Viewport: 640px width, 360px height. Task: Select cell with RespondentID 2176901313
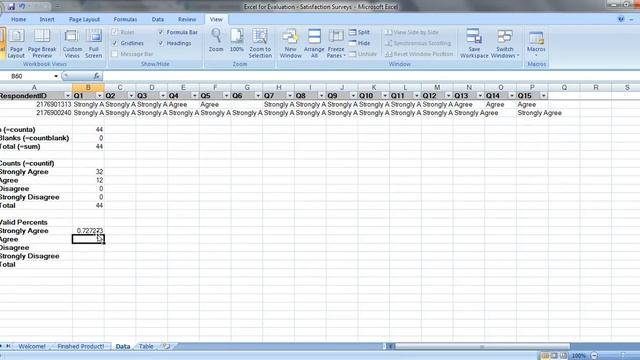coord(36,104)
